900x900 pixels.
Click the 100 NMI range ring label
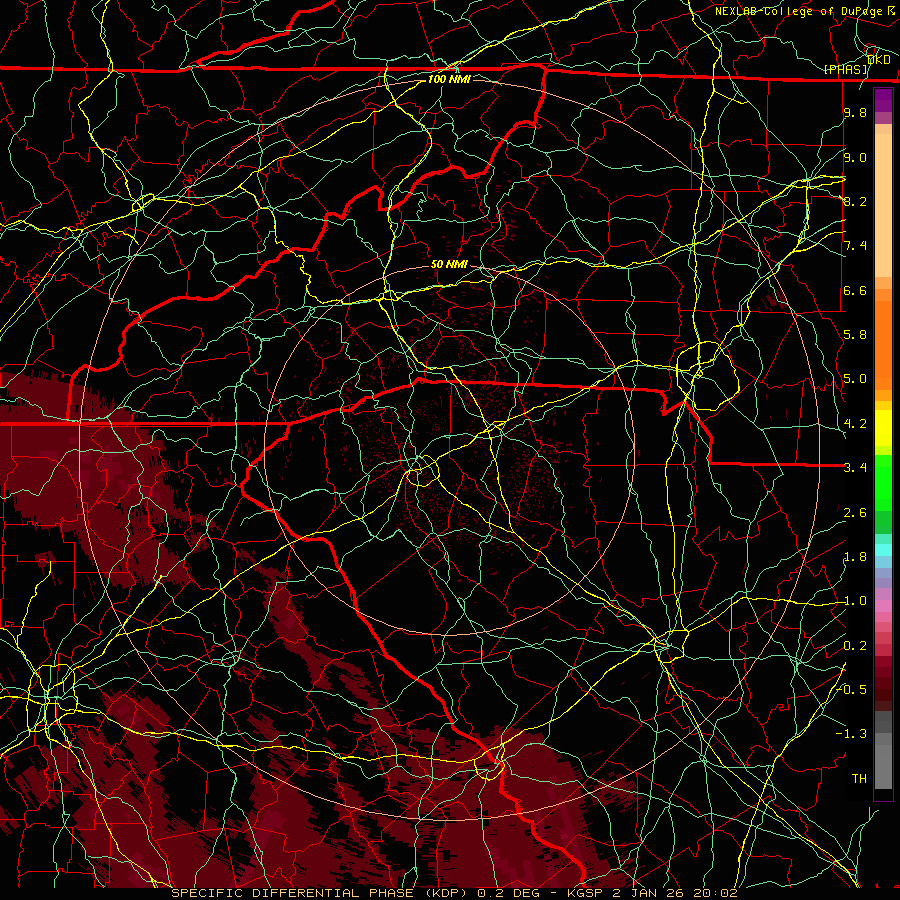tap(449, 79)
